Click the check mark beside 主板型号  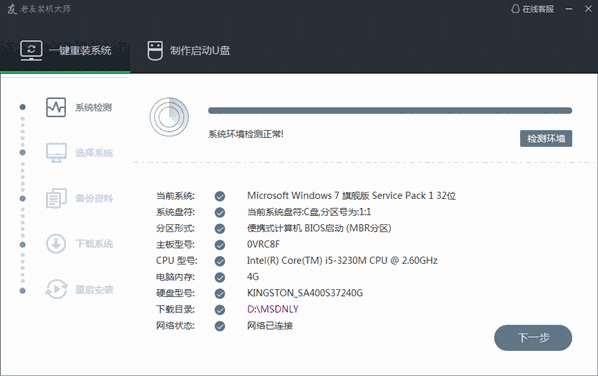(x=220, y=245)
